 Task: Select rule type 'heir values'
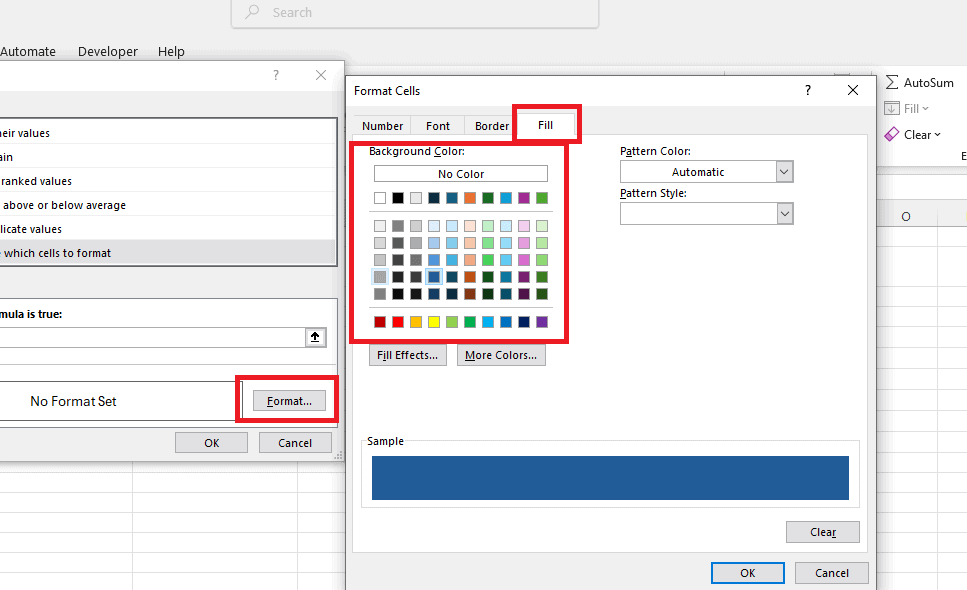167,133
